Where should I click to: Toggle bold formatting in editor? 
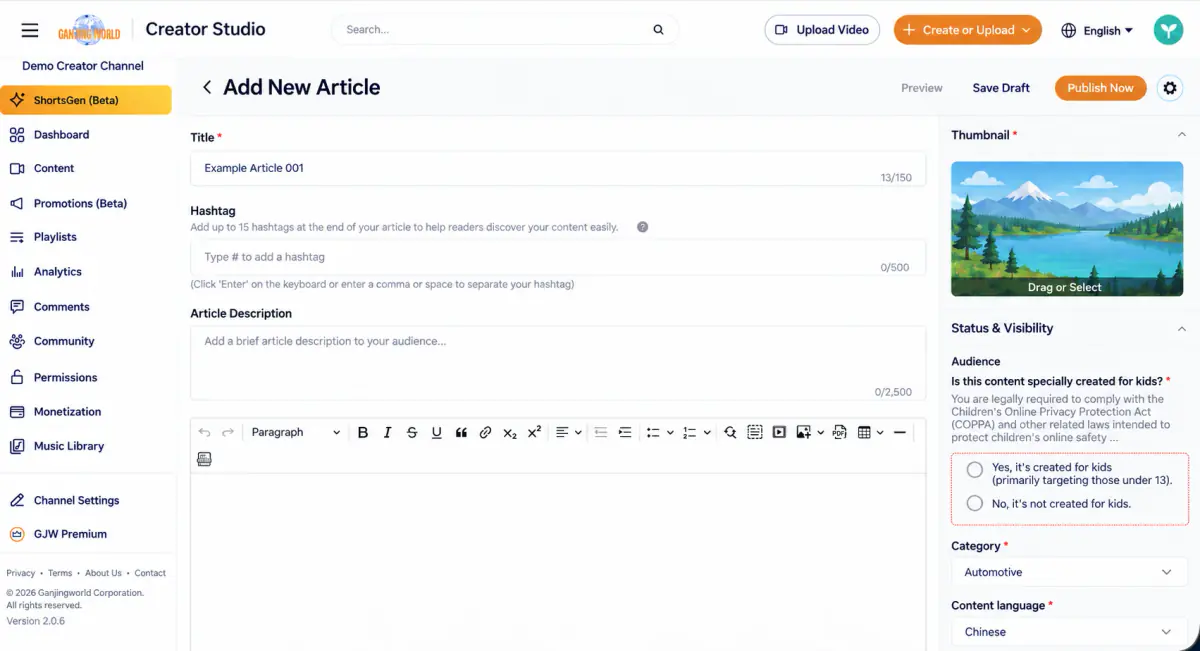pyautogui.click(x=363, y=432)
